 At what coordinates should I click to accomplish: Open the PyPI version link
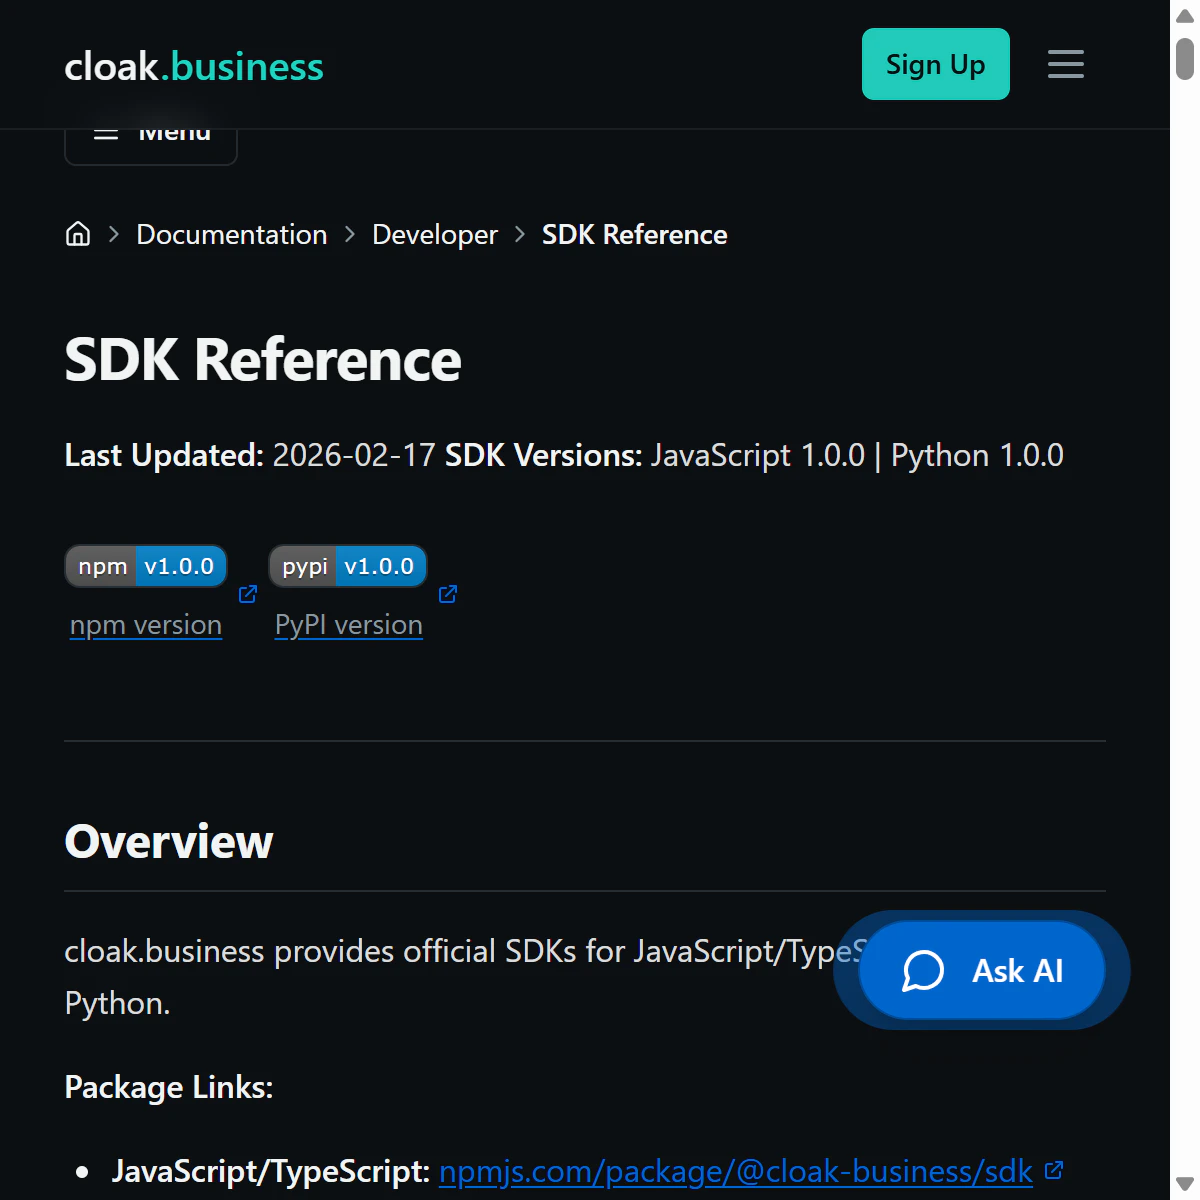pos(349,625)
